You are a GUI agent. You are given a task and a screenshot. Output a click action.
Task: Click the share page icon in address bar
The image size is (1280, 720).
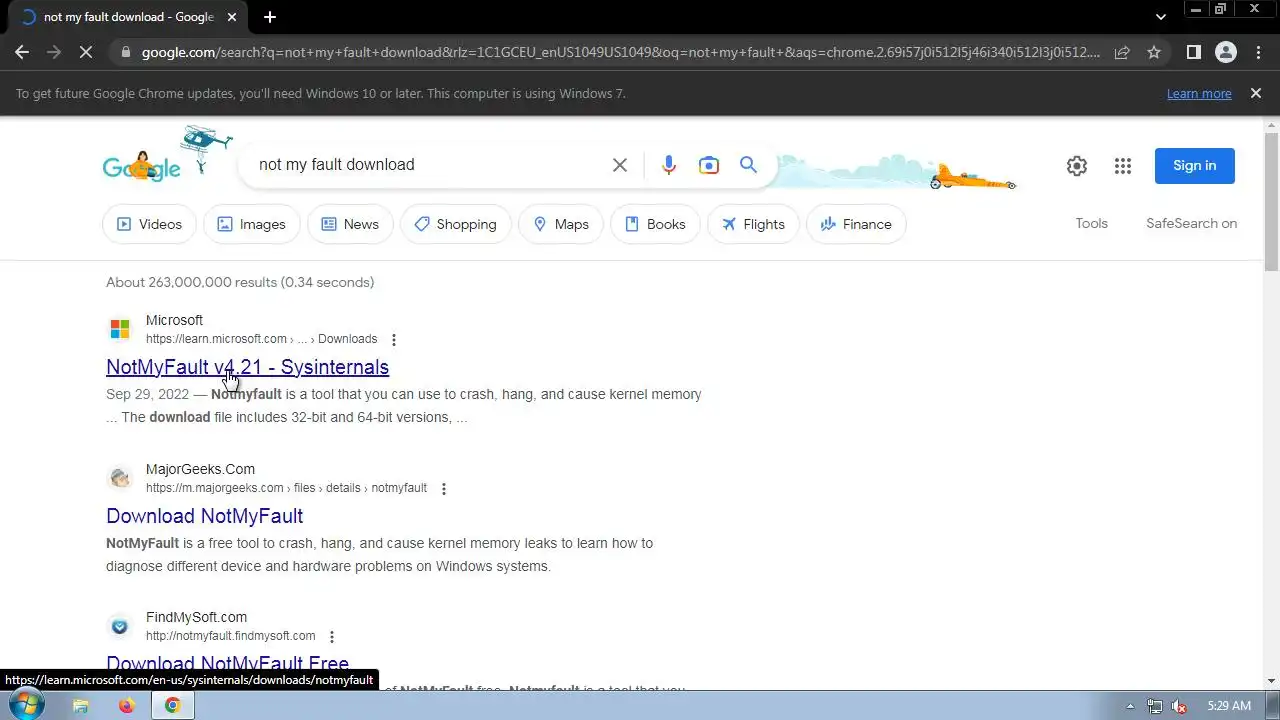point(1122,52)
